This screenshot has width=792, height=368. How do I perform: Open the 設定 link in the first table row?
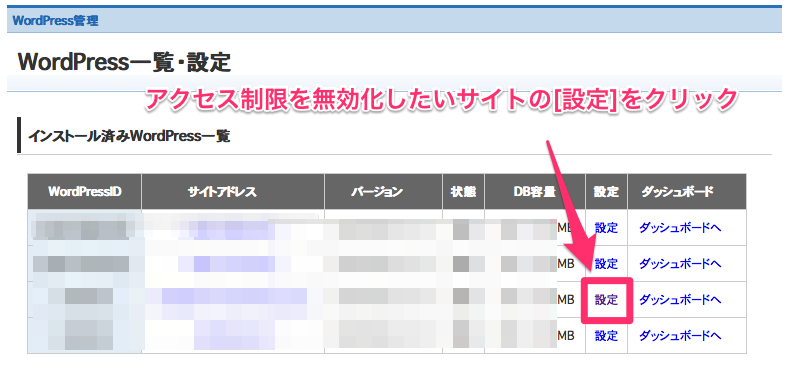click(x=606, y=228)
